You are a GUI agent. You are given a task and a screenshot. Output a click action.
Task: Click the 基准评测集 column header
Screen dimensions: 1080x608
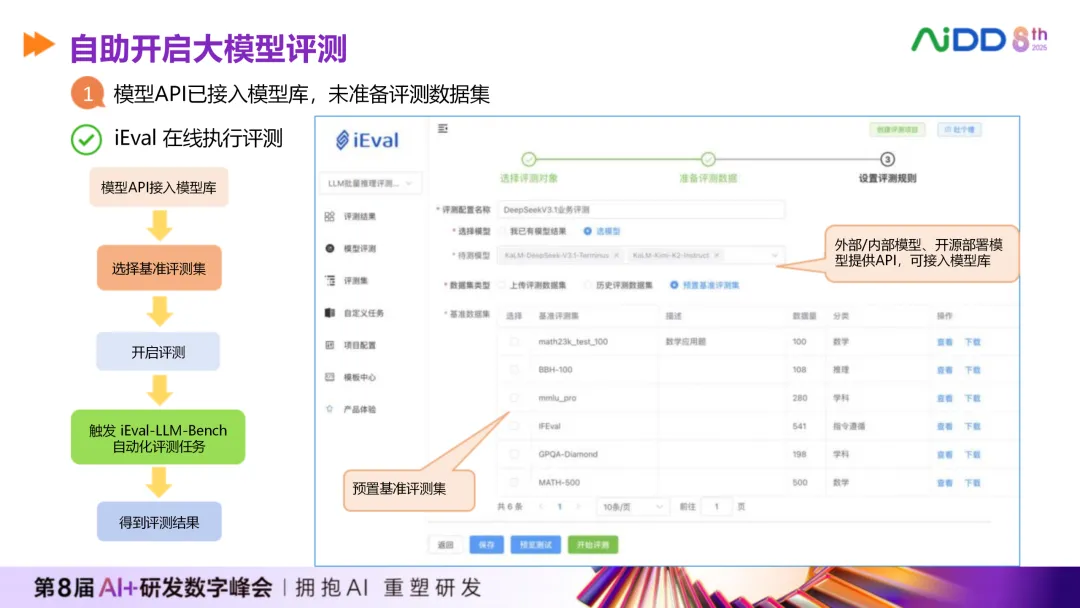coord(559,316)
